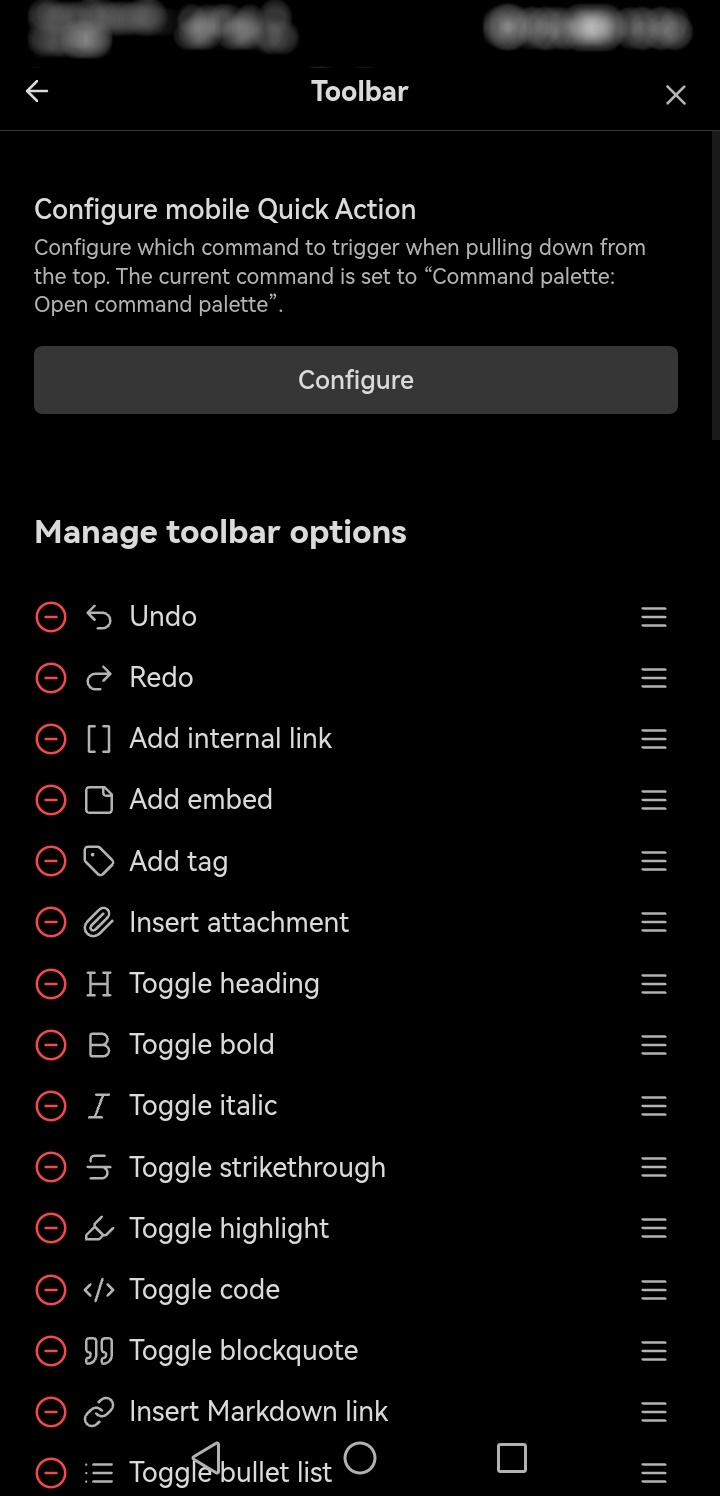Grab the reorder handle next to Redo

click(653, 678)
